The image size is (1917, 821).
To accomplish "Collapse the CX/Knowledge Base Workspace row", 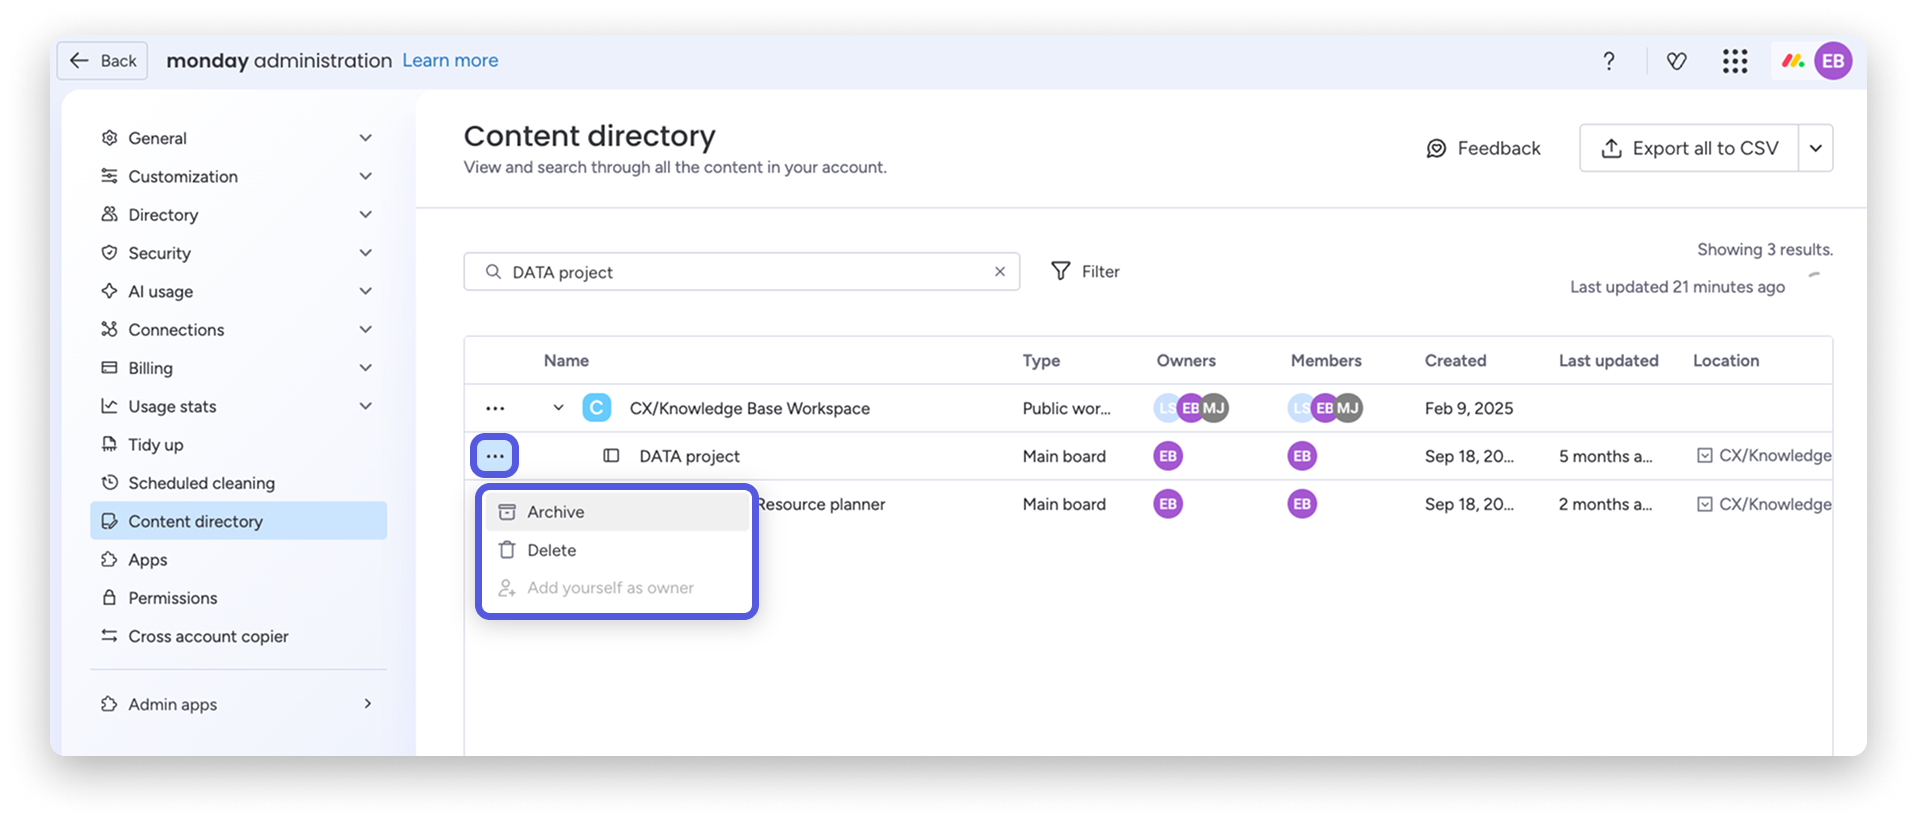I will (x=558, y=408).
